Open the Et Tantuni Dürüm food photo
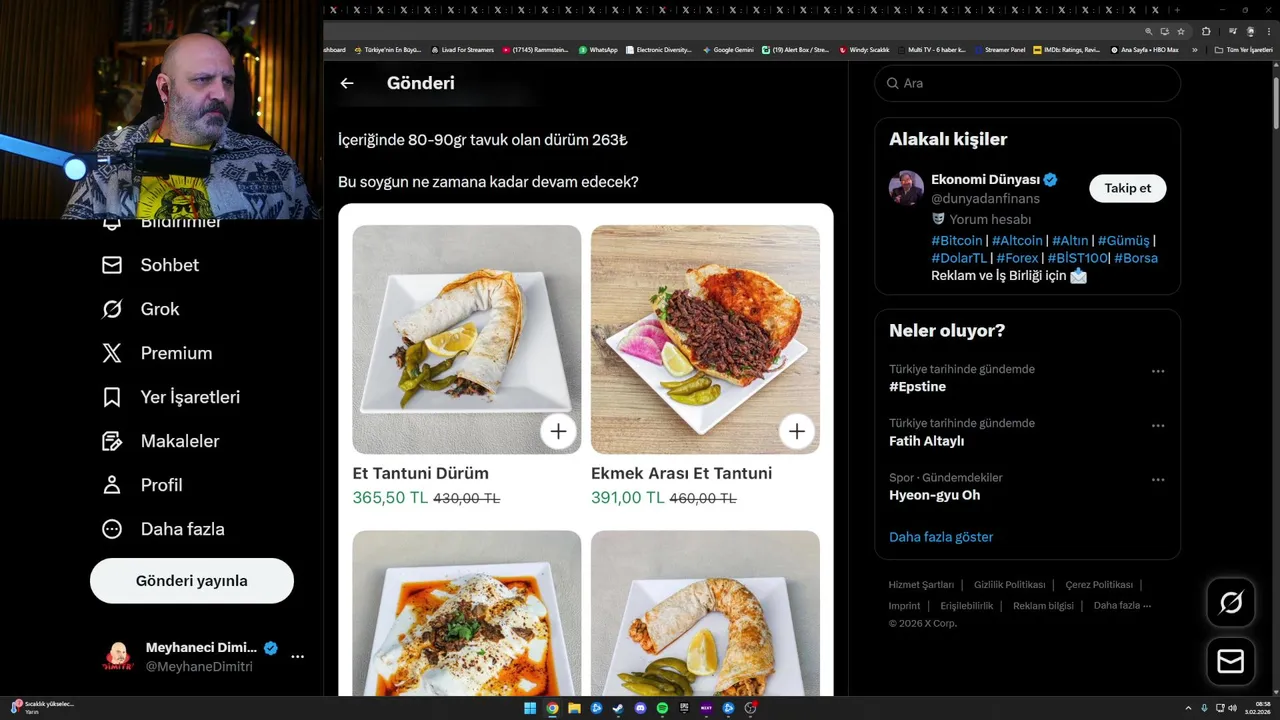 (467, 339)
